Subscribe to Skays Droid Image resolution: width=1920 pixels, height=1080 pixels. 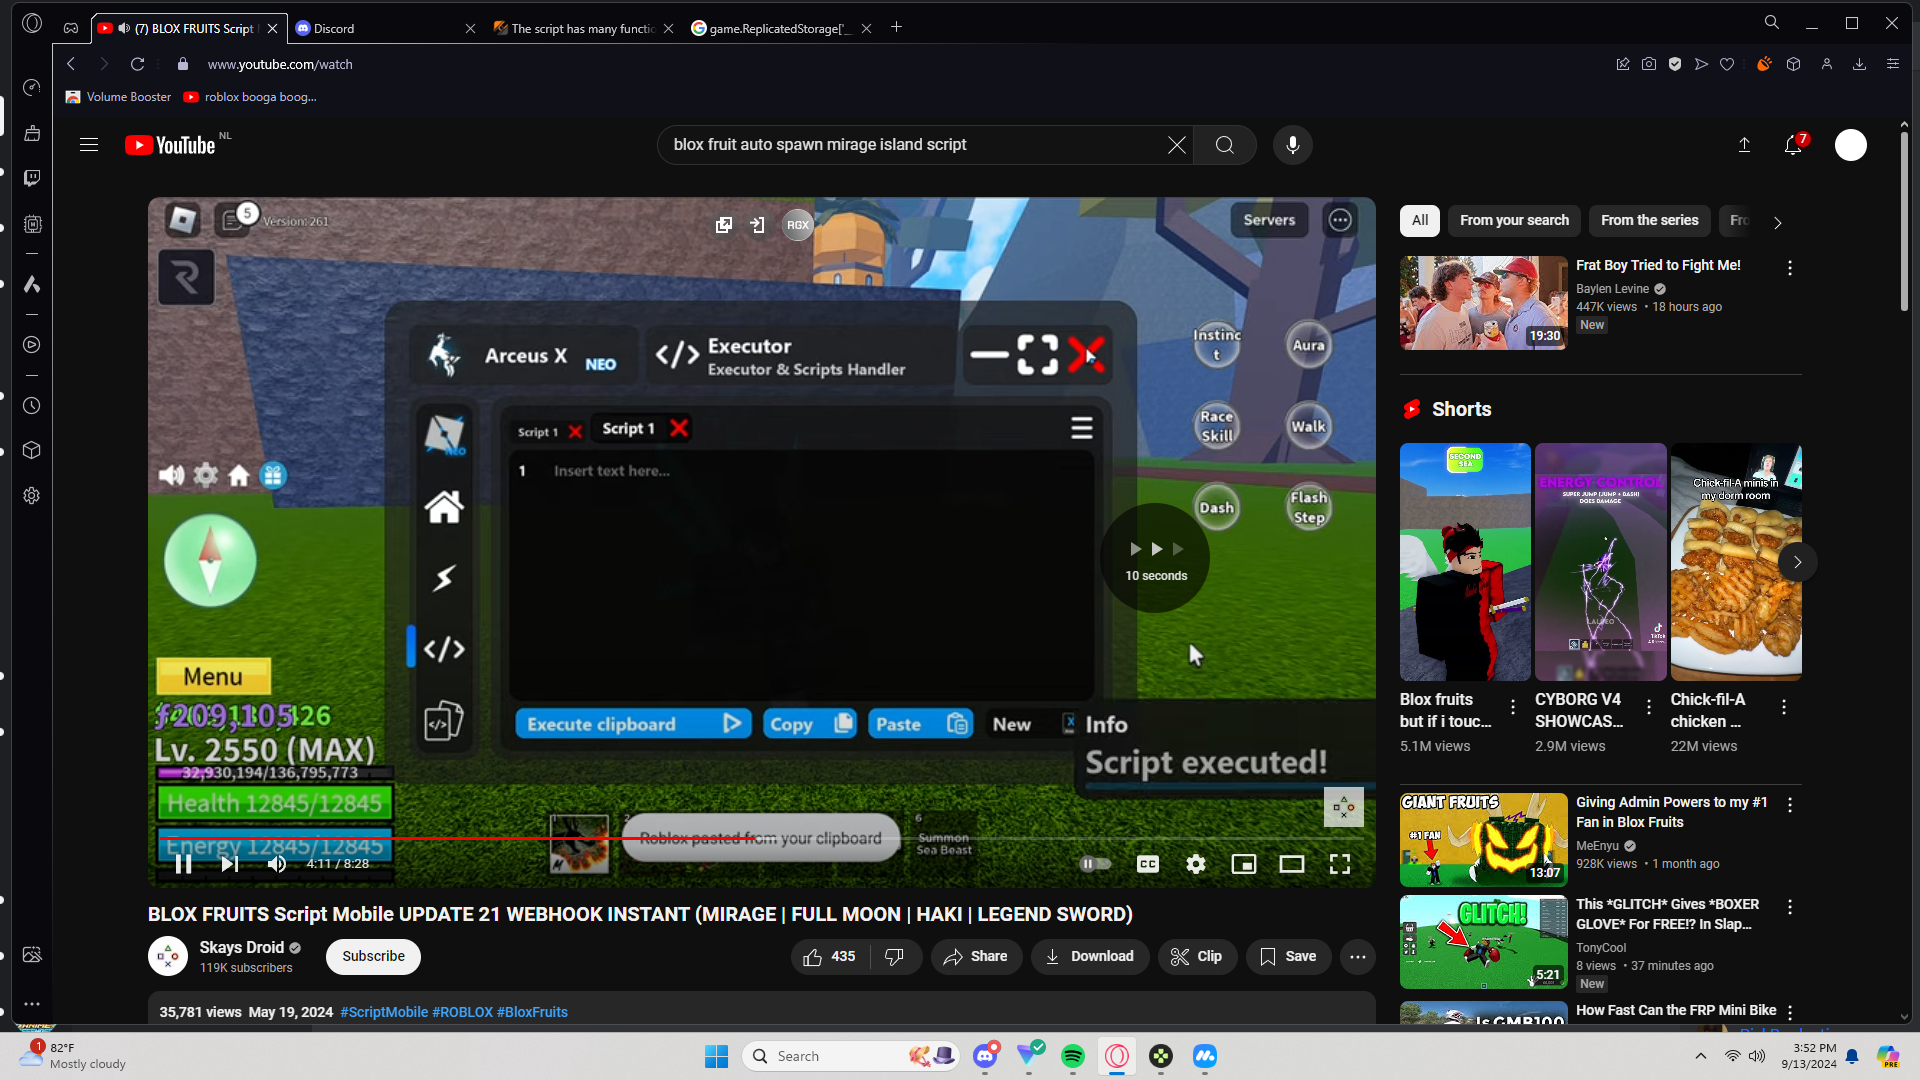[x=373, y=957]
